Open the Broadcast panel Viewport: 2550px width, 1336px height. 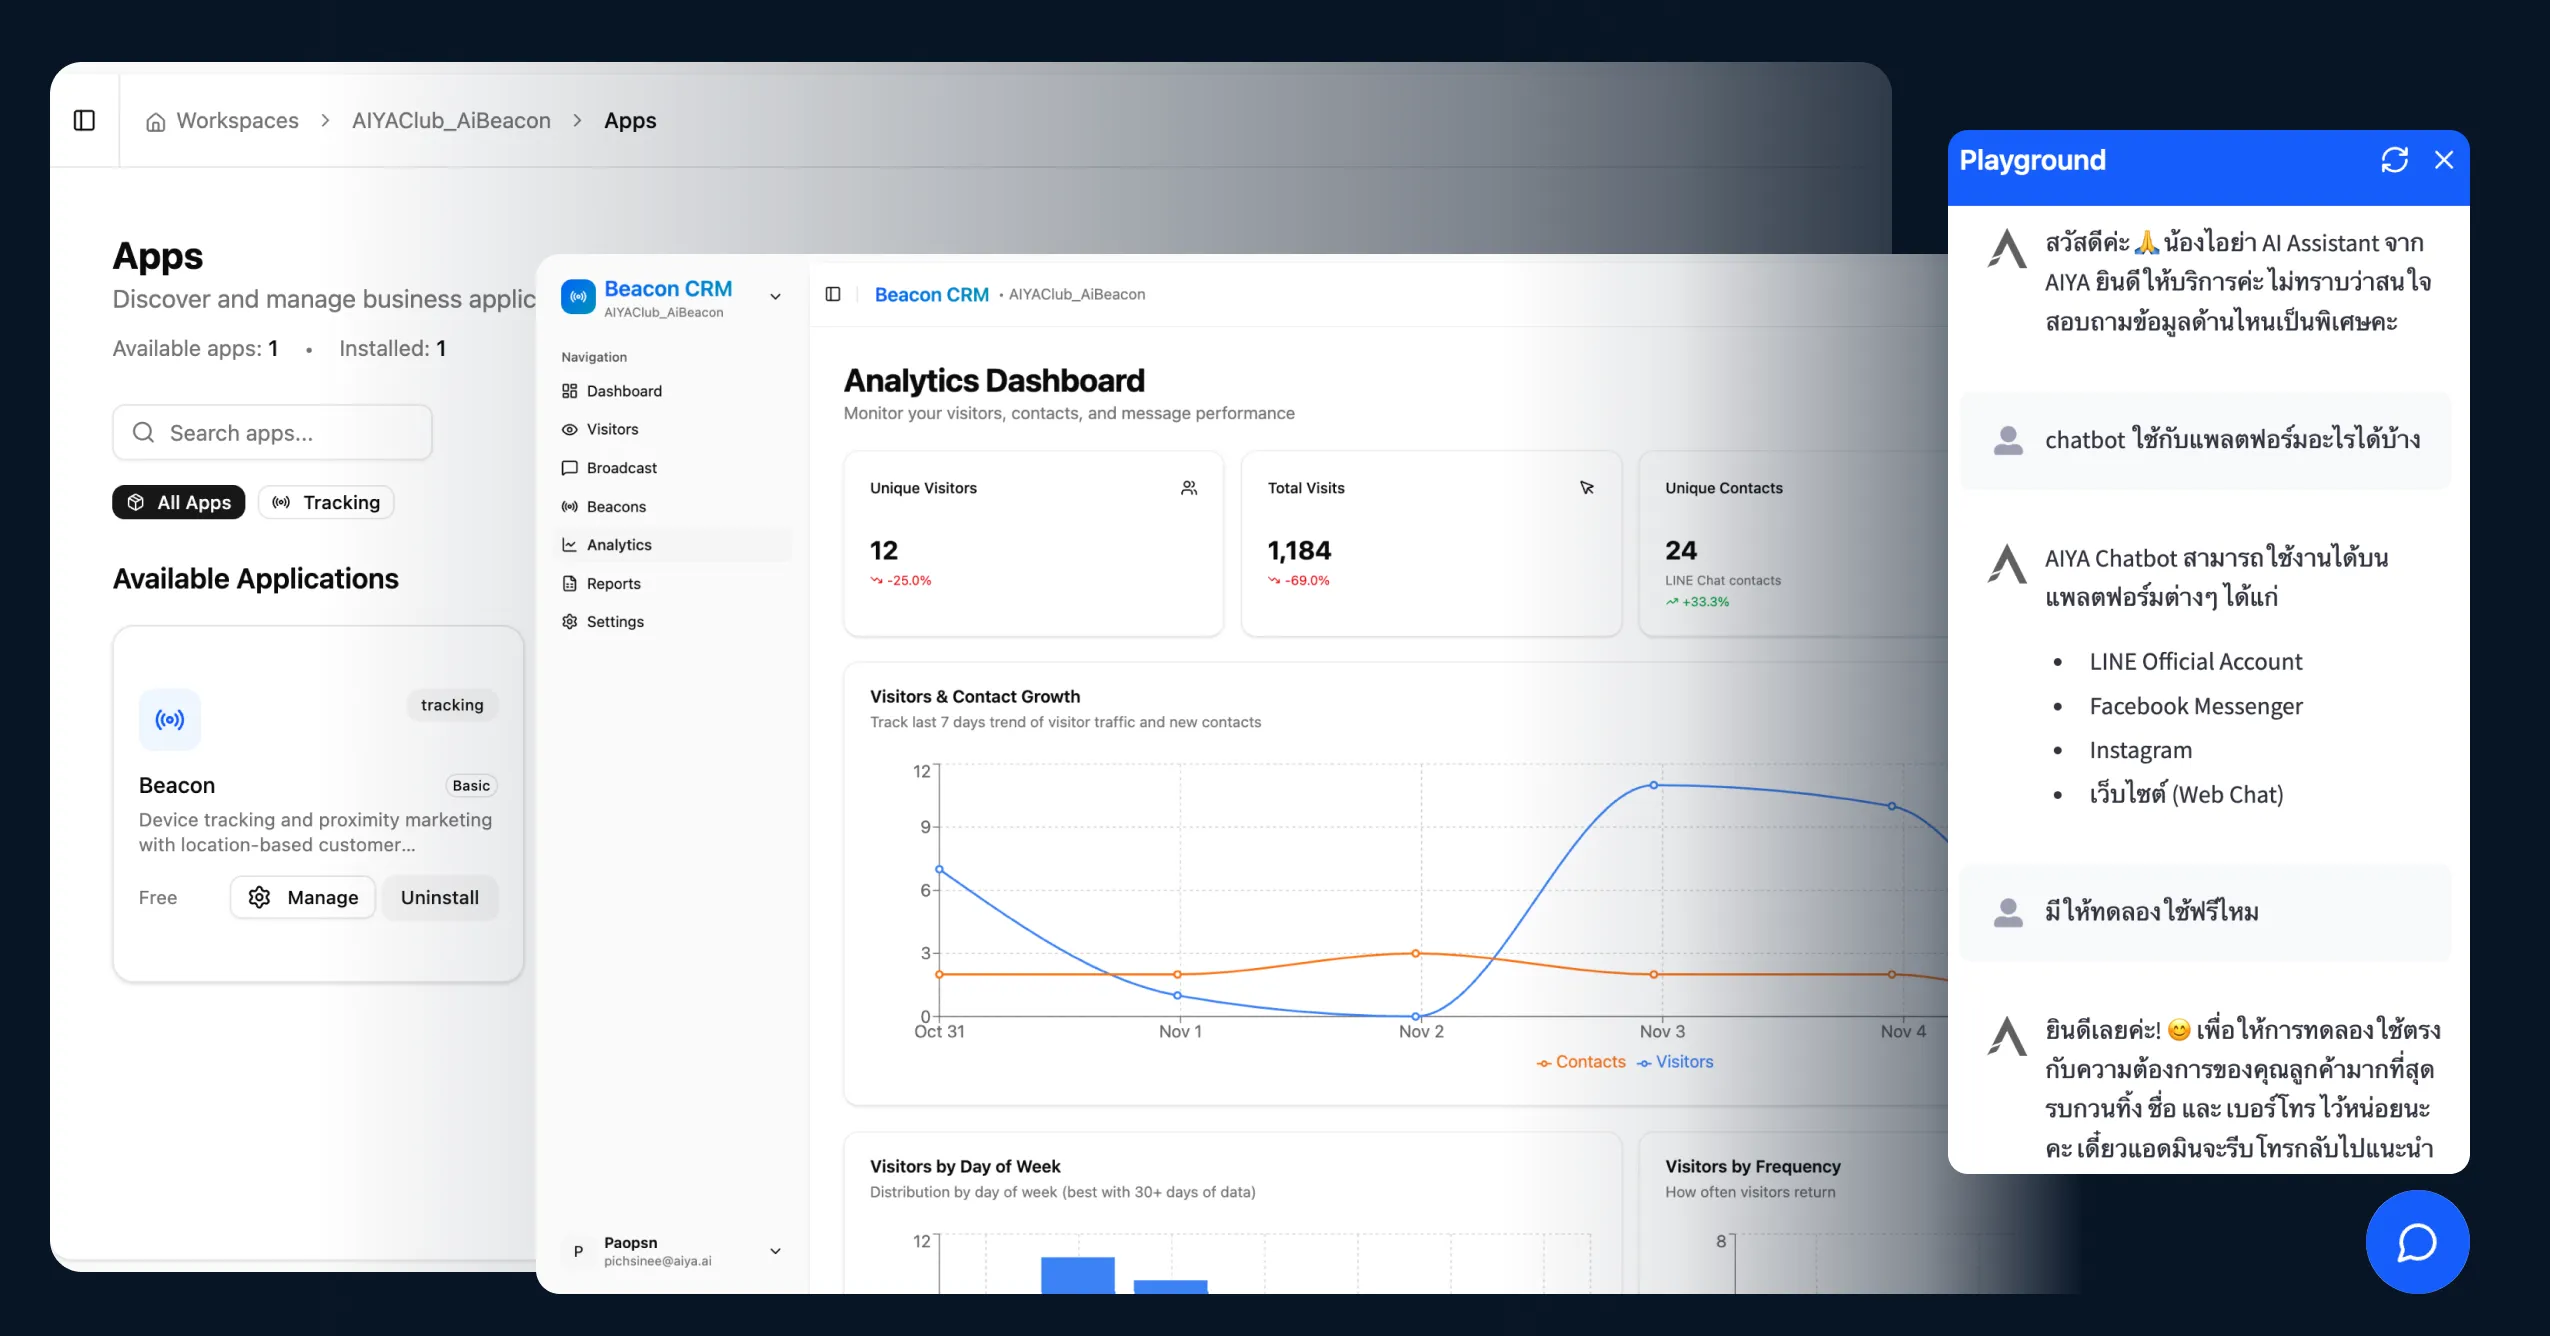[x=621, y=467]
